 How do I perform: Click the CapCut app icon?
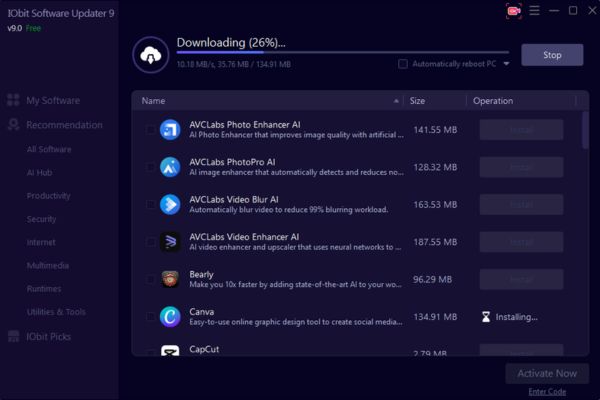[170, 350]
